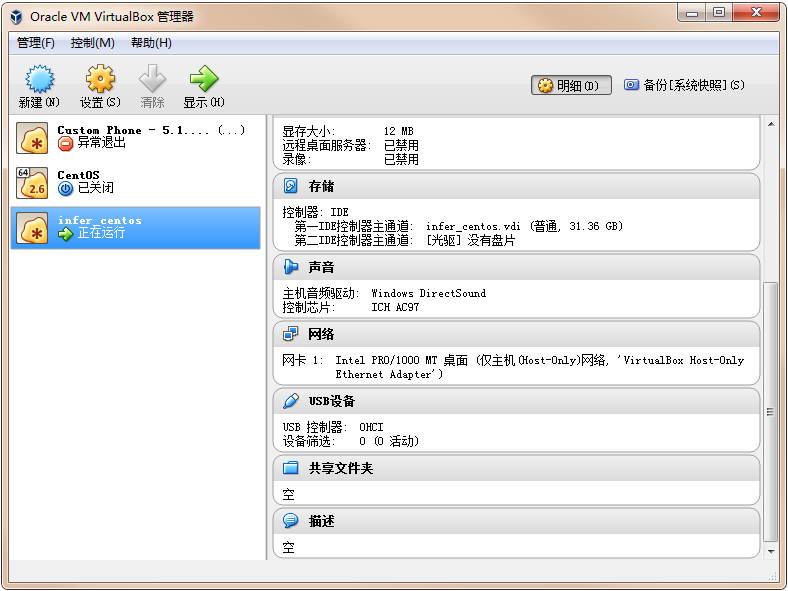Click the 网络 network section icon
The image size is (788, 591).
click(290, 334)
